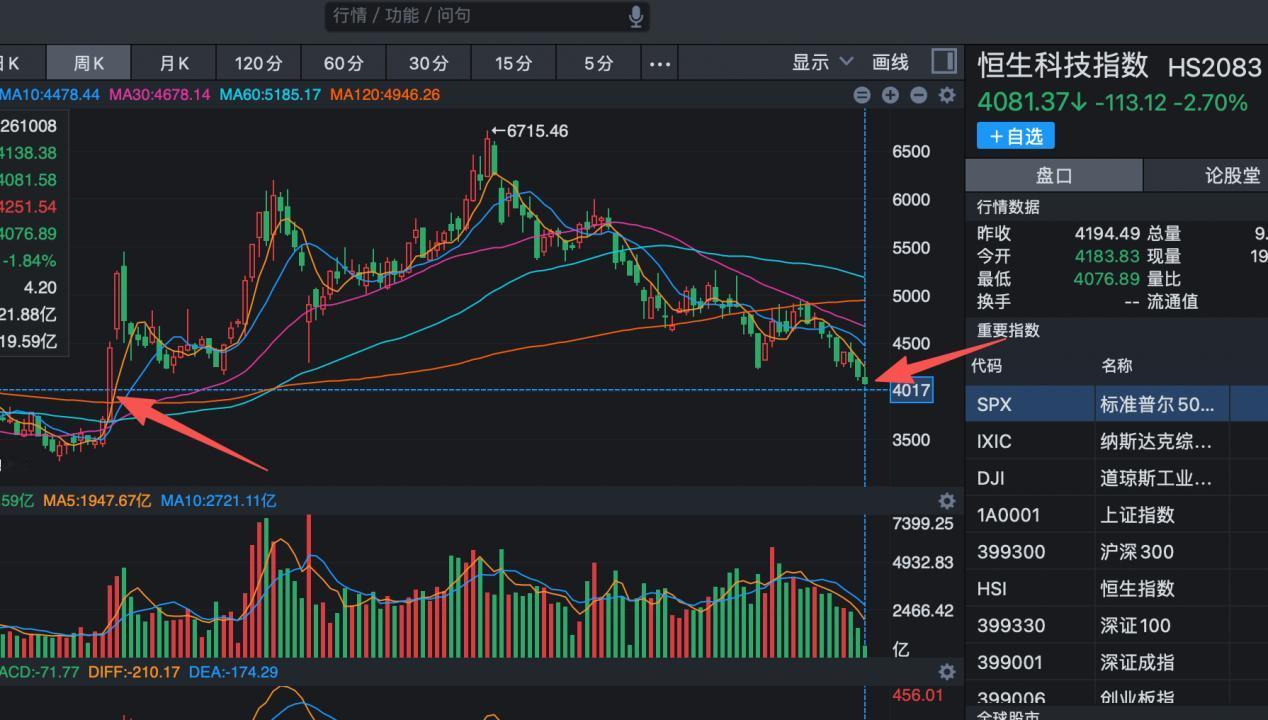Click the 昨收 4194.49 value

1107,233
